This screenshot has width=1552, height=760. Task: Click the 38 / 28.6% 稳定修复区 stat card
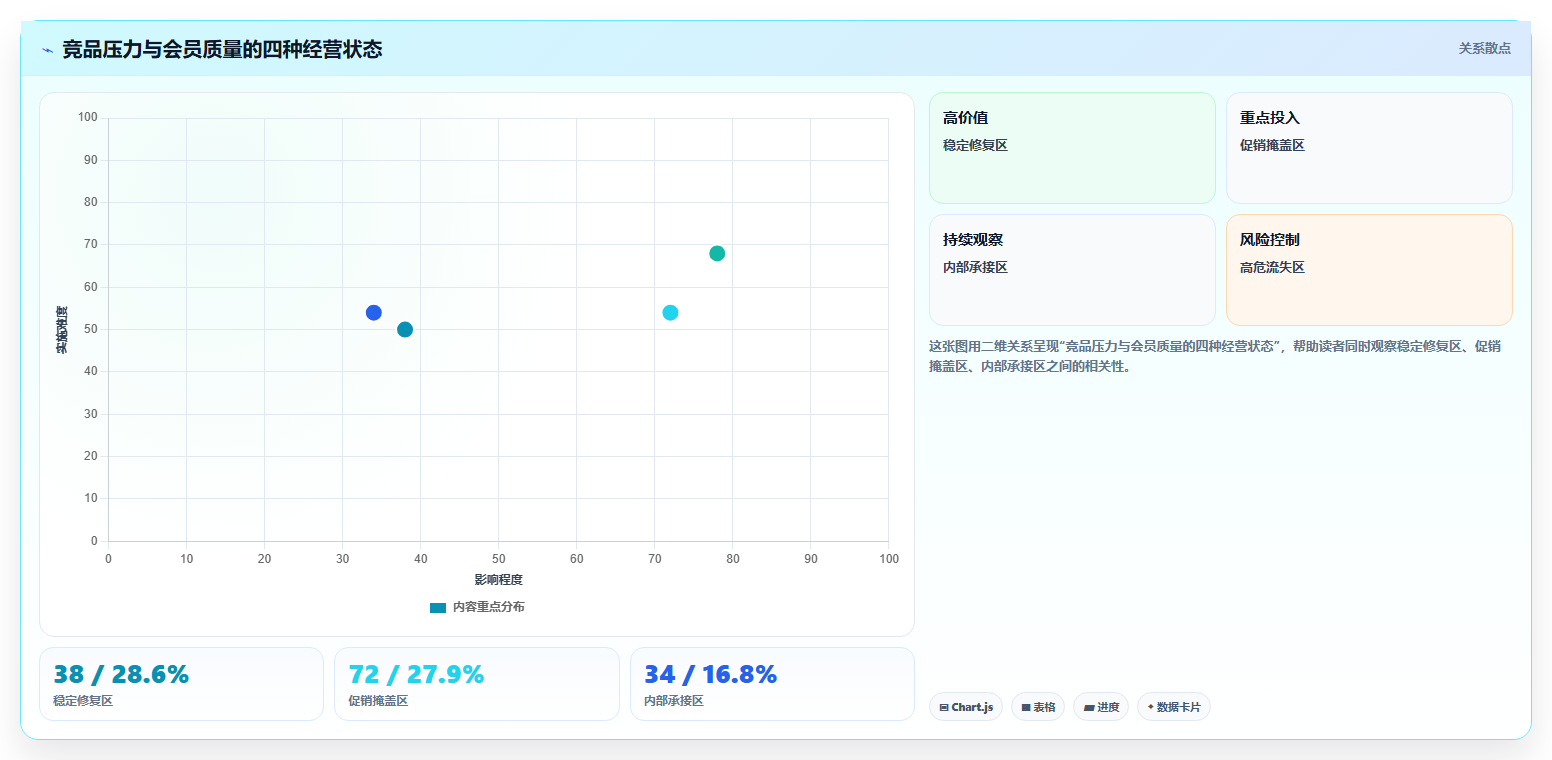(x=181, y=684)
